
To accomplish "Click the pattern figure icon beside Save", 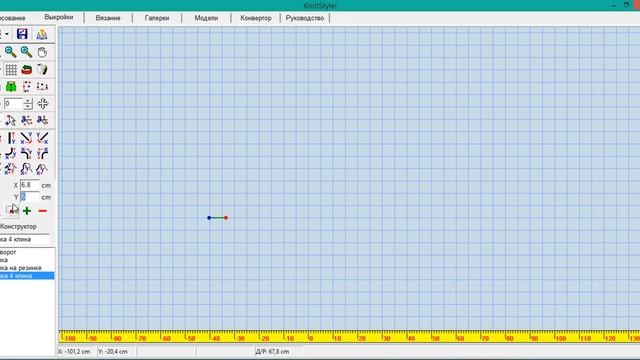I will click(x=42, y=34).
